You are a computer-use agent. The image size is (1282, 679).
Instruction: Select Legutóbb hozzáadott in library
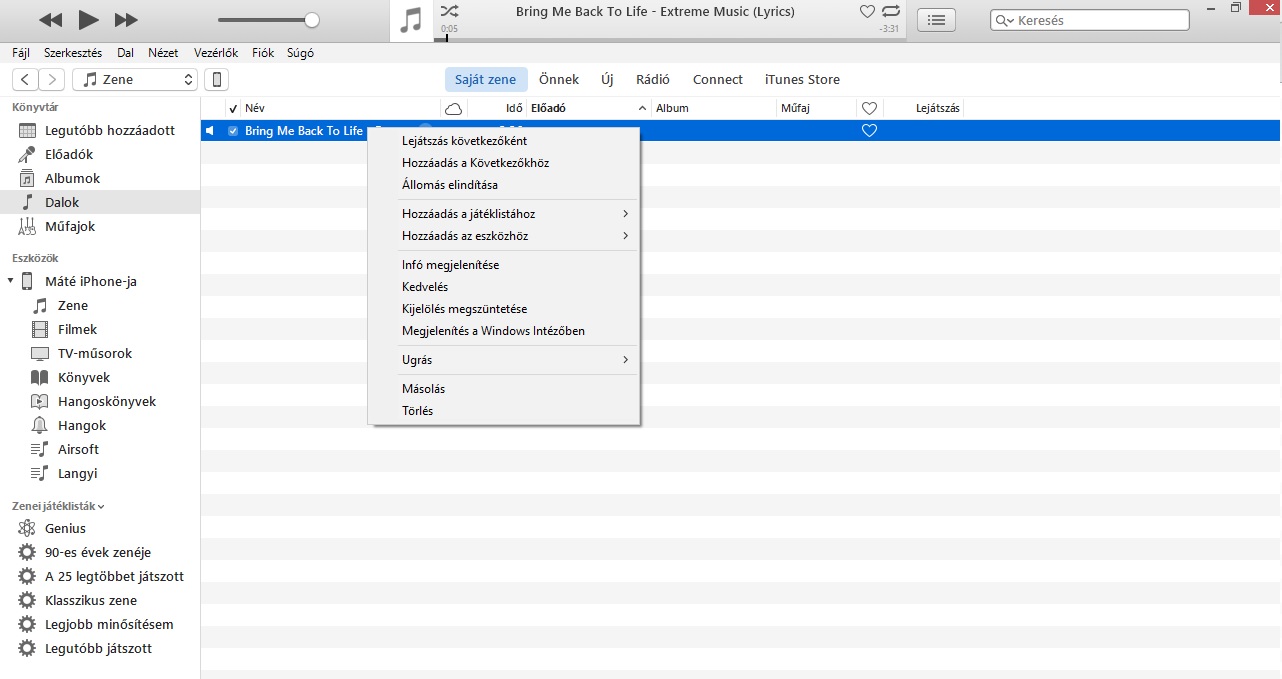(x=100, y=131)
